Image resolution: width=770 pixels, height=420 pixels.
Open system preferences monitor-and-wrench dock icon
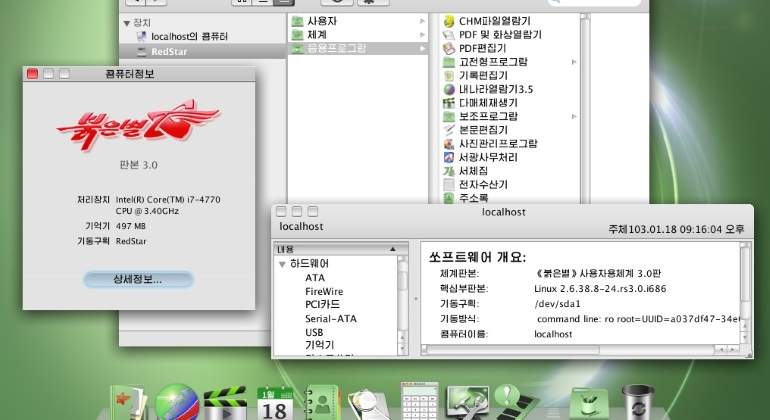coord(467,403)
